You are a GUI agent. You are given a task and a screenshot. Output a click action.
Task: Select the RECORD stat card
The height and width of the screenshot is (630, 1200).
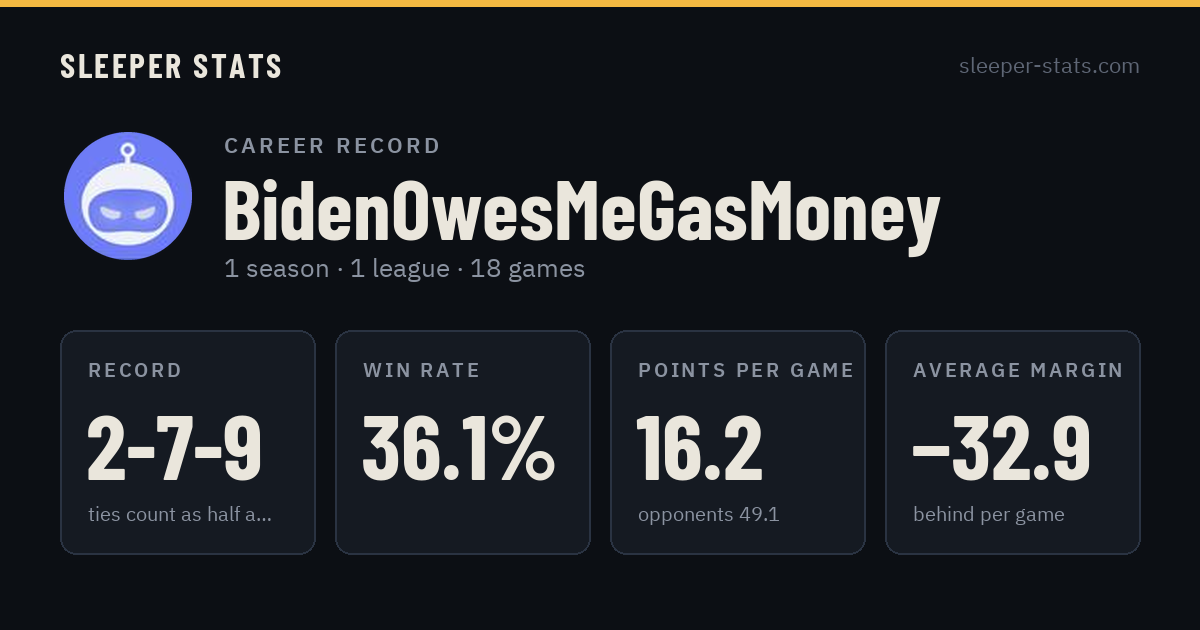pos(188,442)
